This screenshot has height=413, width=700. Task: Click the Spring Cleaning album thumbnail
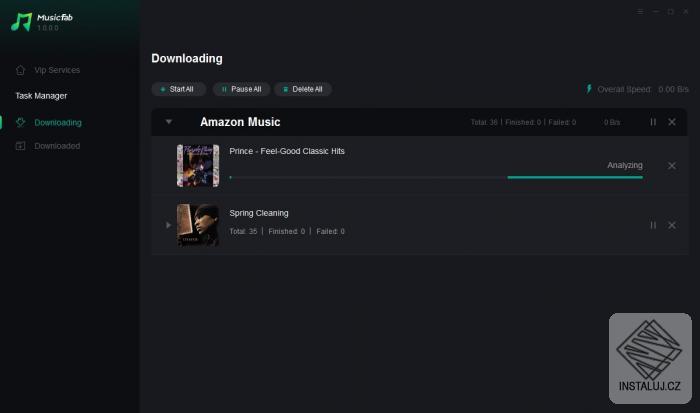[x=198, y=225]
